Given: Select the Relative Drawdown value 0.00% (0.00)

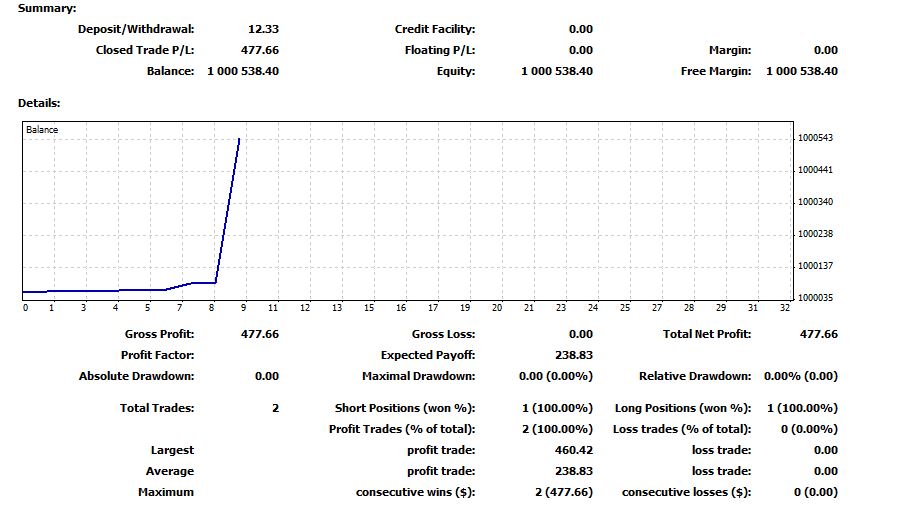Looking at the screenshot, I should pos(801,376).
